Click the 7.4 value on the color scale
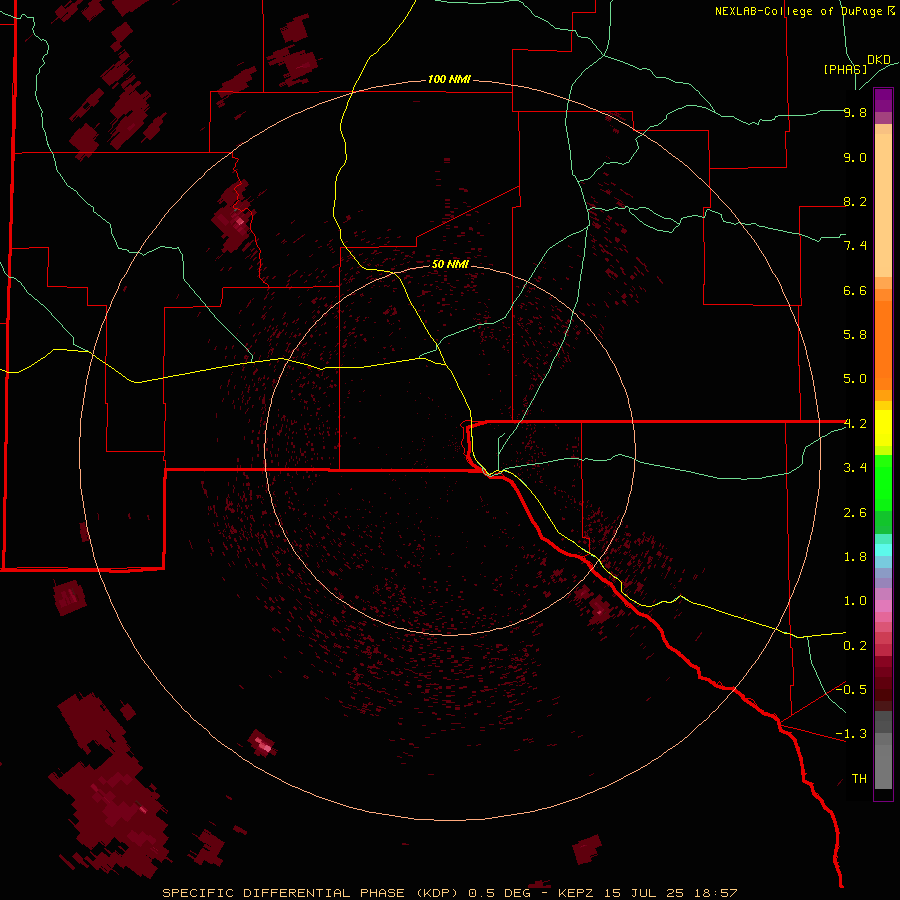Viewport: 900px width, 900px height. [x=855, y=246]
